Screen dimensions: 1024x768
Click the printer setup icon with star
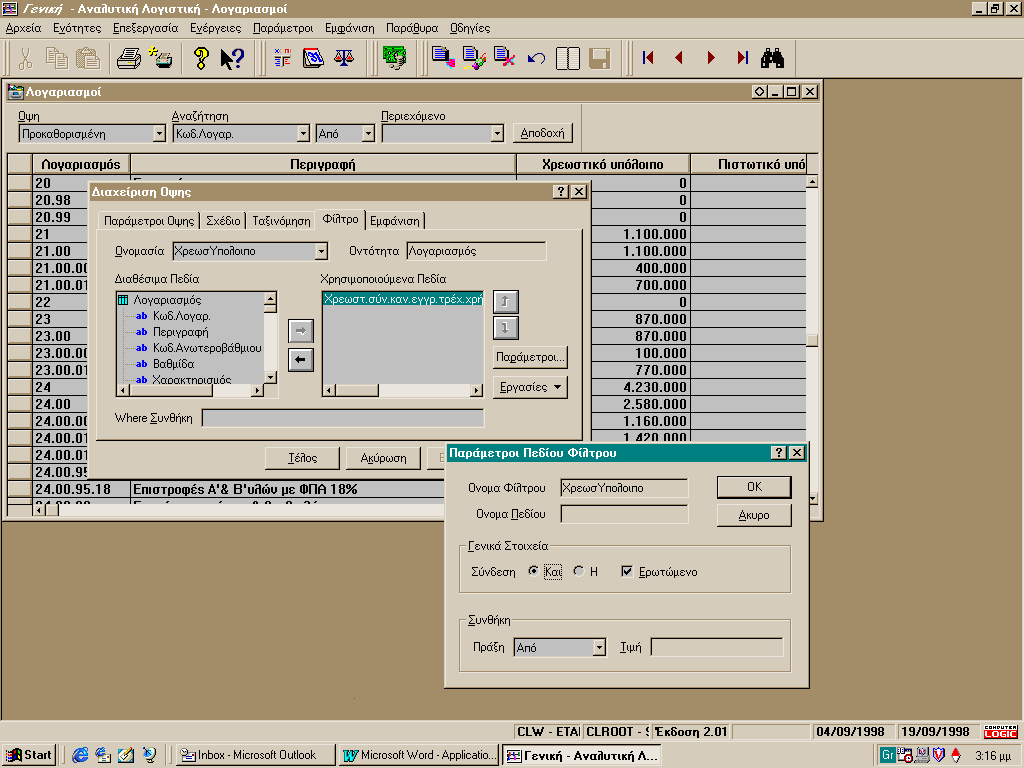pos(161,59)
